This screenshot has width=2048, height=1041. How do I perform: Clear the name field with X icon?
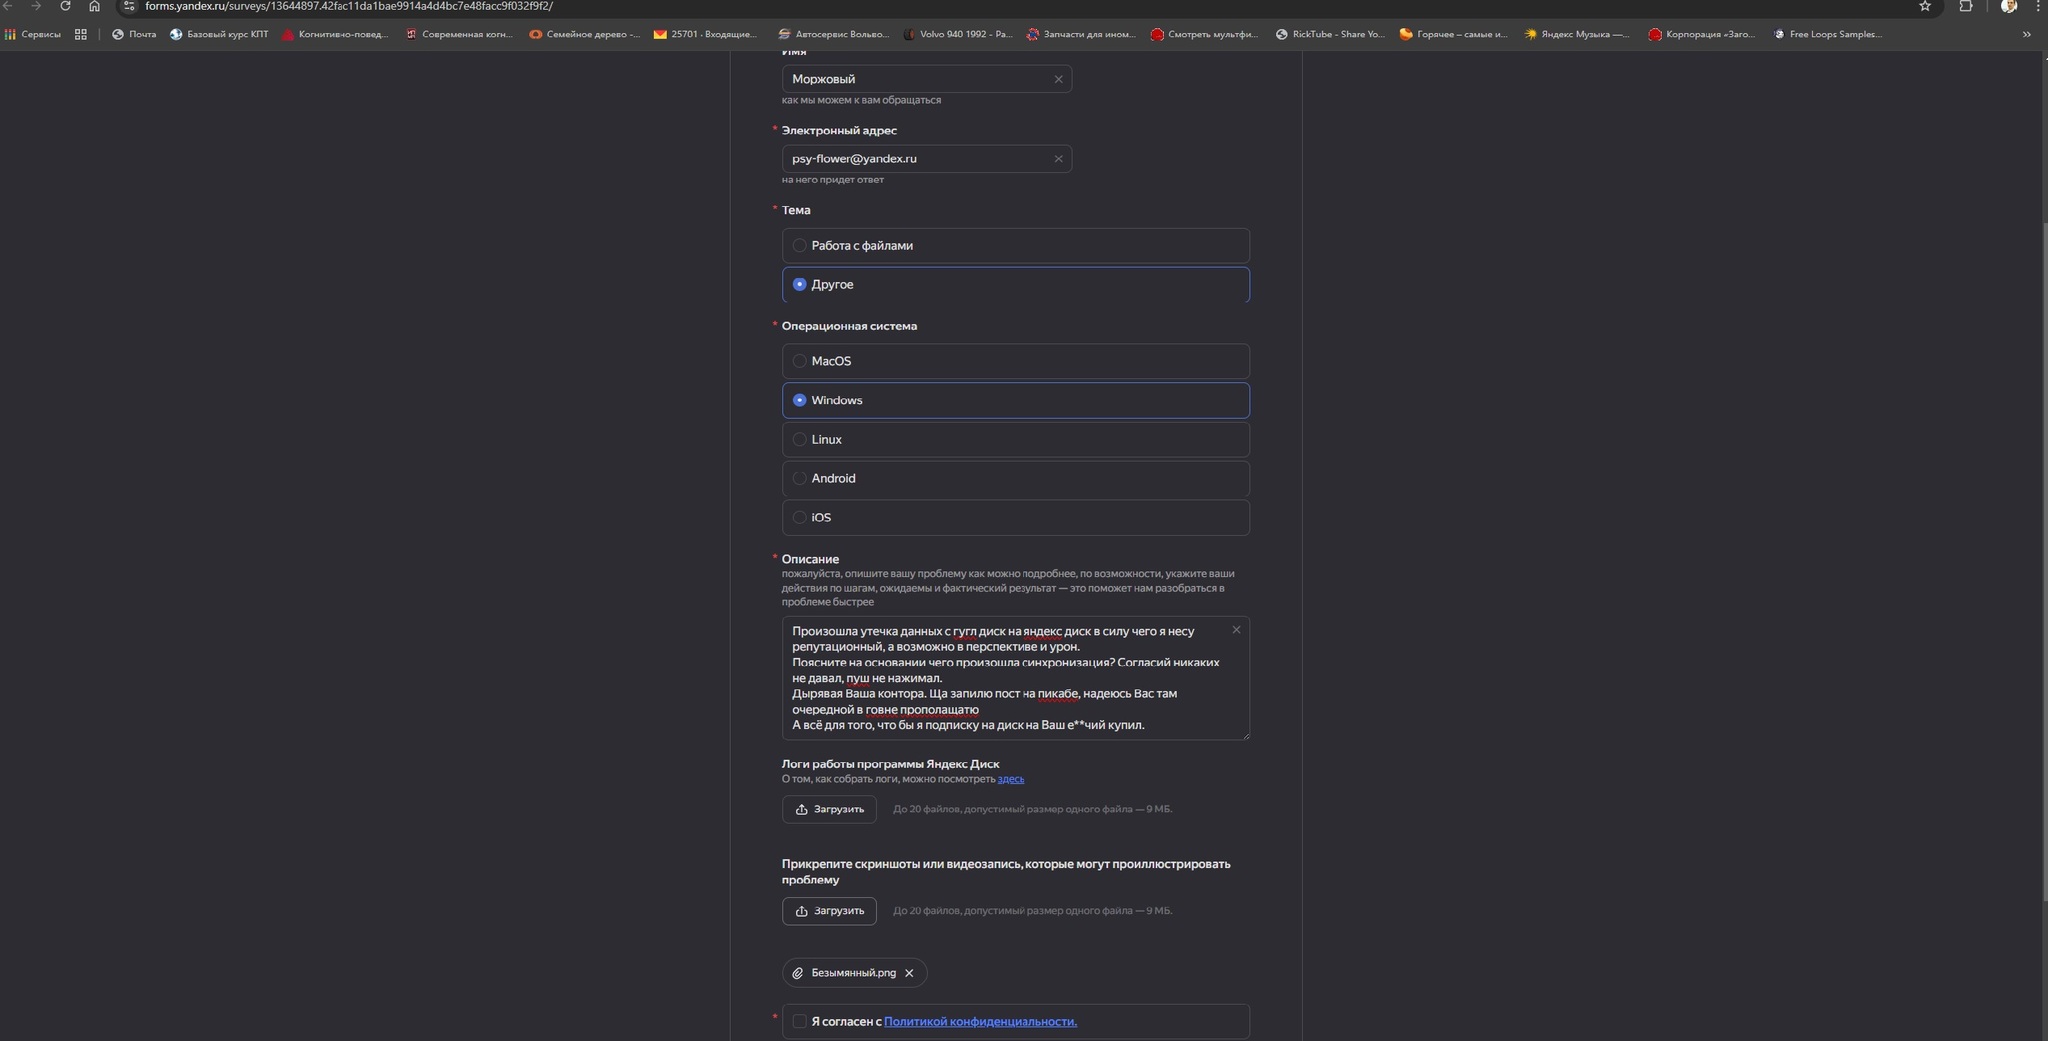1058,79
